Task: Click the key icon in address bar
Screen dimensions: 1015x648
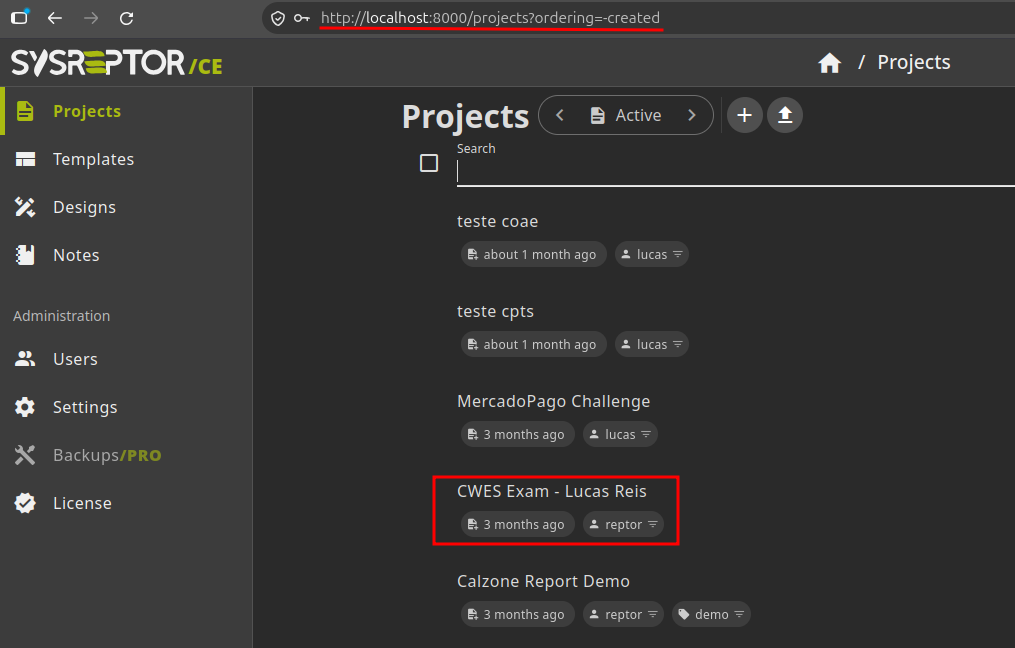Action: click(302, 18)
